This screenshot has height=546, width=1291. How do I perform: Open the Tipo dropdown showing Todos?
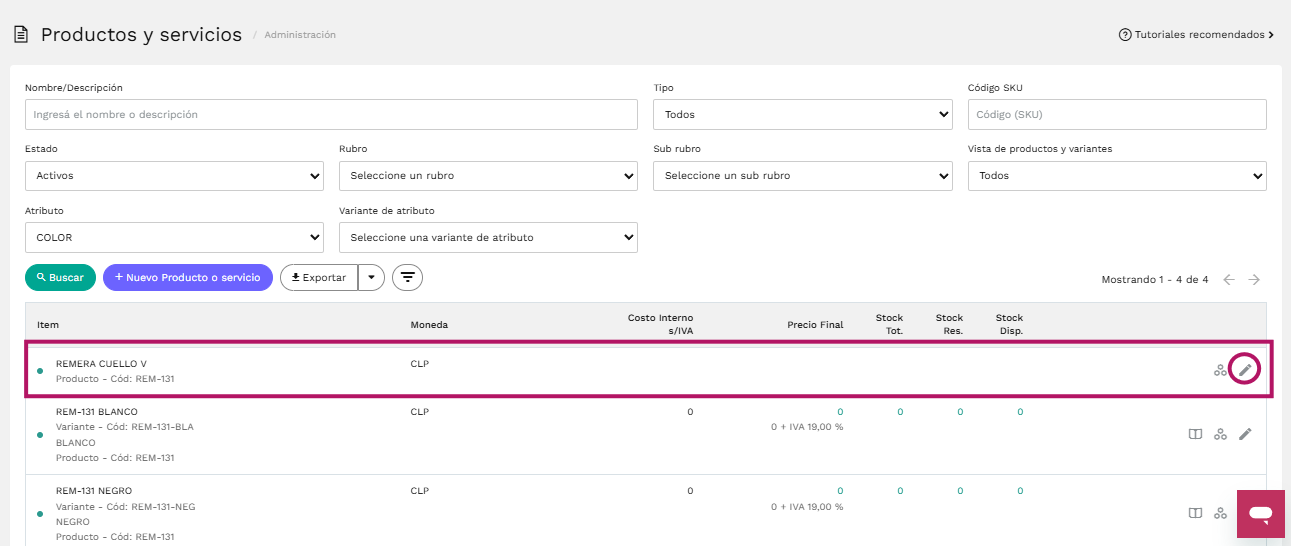[x=803, y=114]
